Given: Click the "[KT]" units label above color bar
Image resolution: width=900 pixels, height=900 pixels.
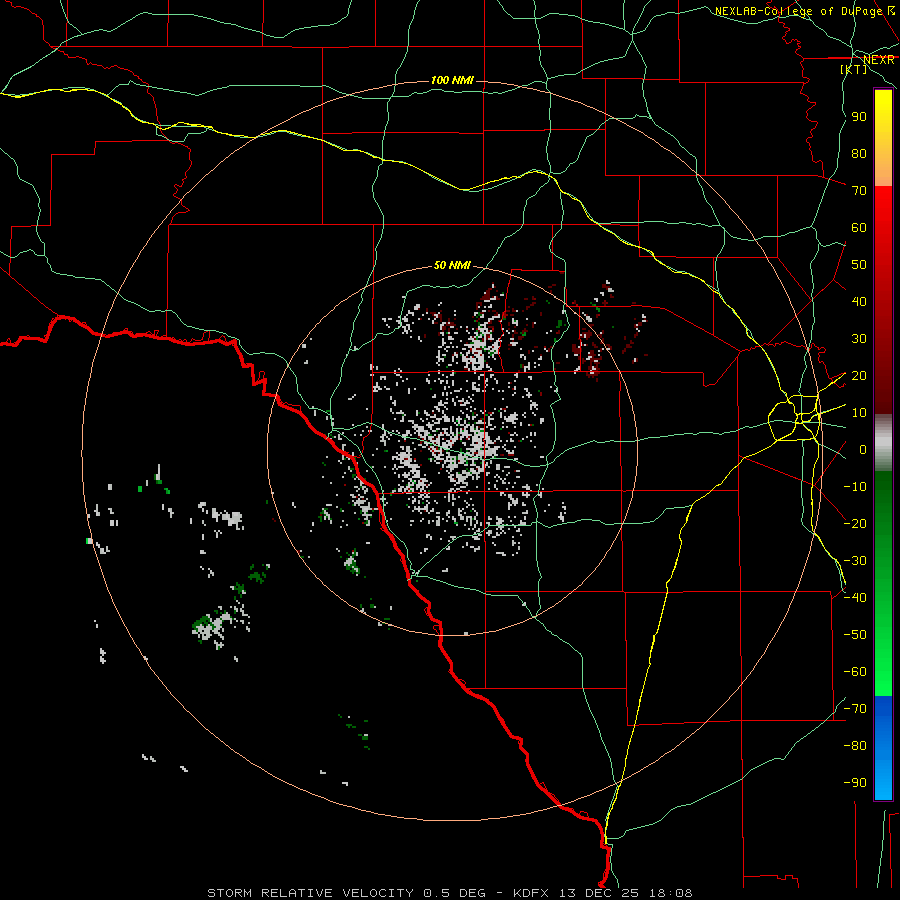Looking at the screenshot, I should click(854, 69).
